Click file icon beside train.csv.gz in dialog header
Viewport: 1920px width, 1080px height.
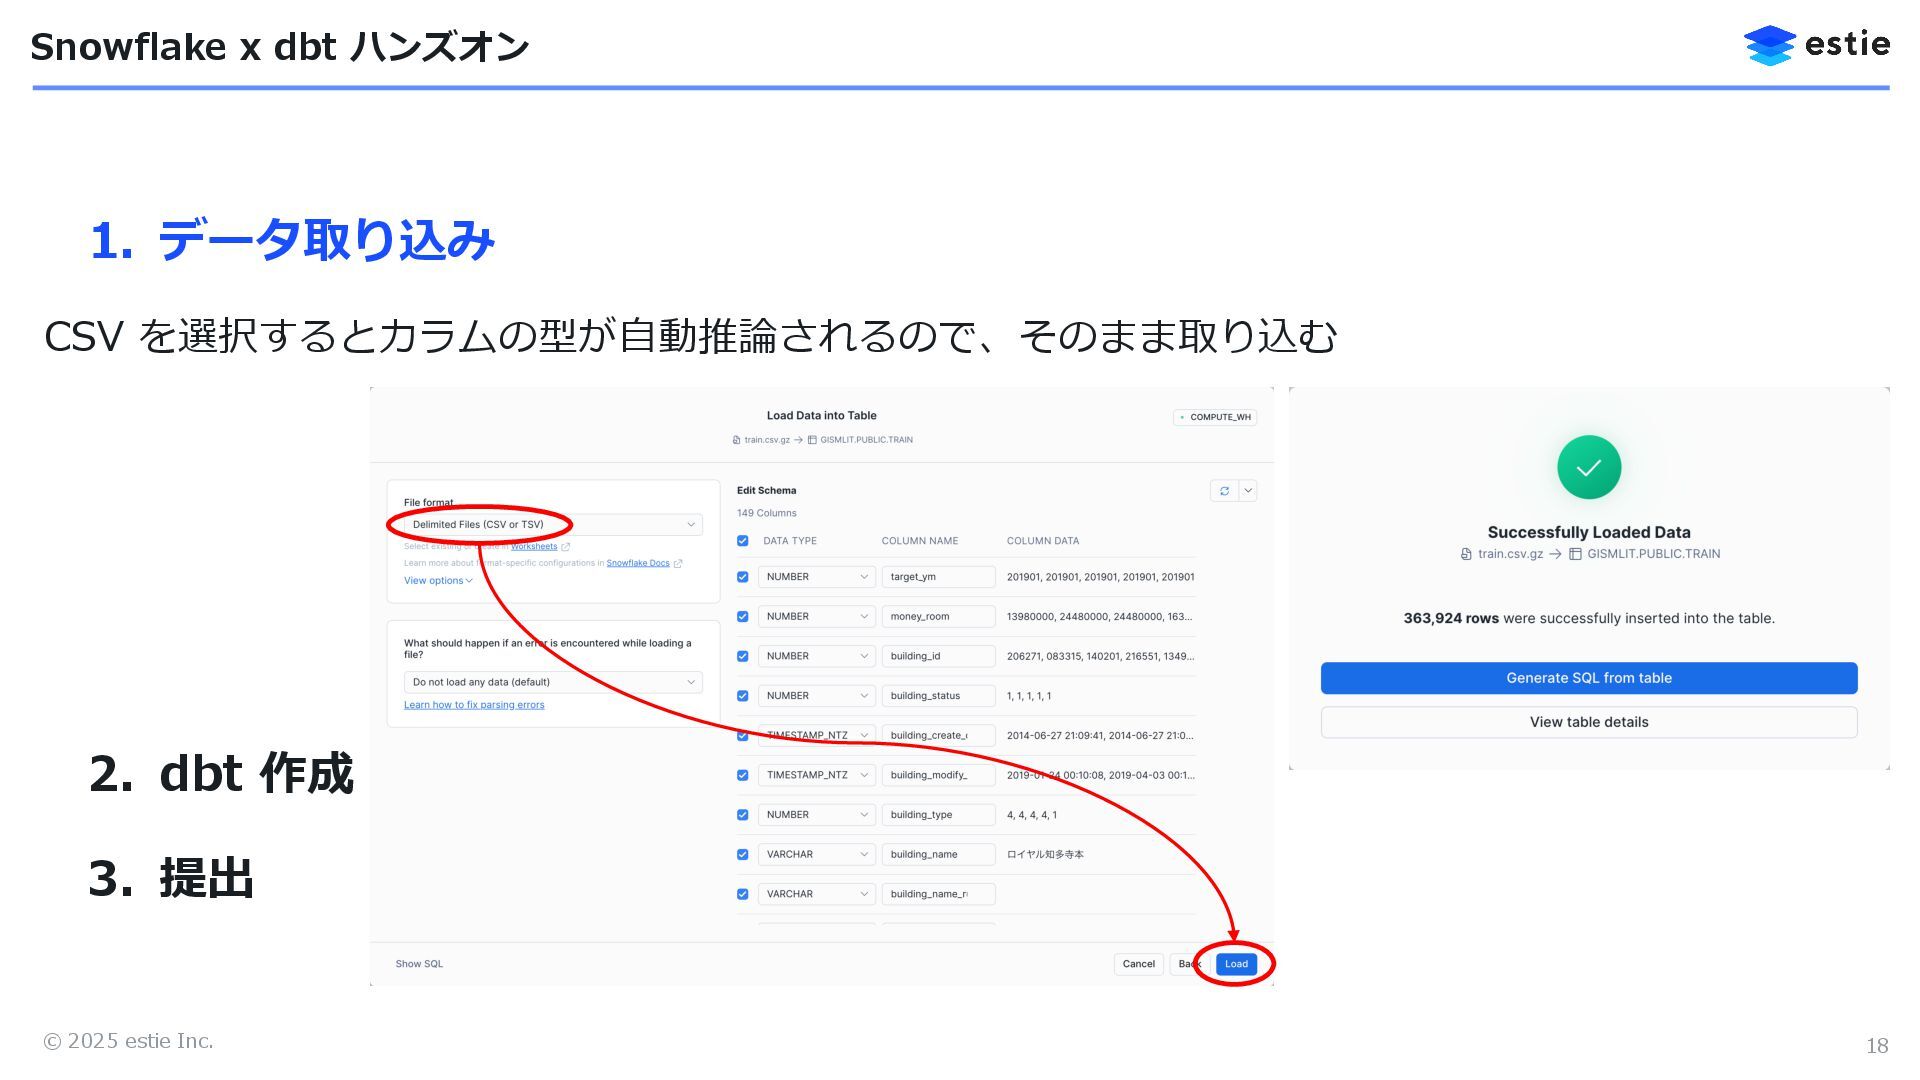click(737, 440)
